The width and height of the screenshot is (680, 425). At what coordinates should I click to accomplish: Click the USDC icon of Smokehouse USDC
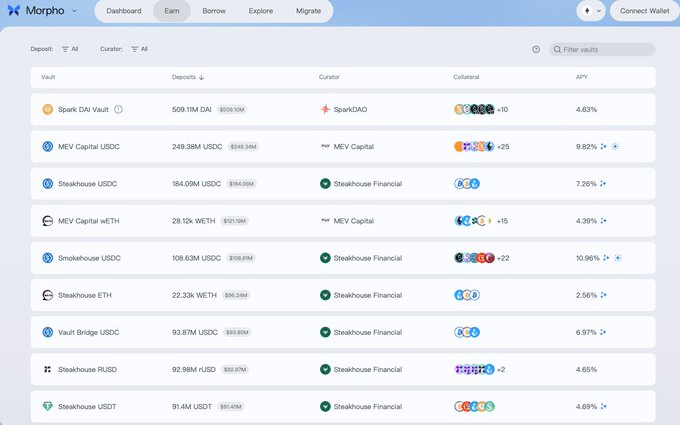click(x=47, y=258)
